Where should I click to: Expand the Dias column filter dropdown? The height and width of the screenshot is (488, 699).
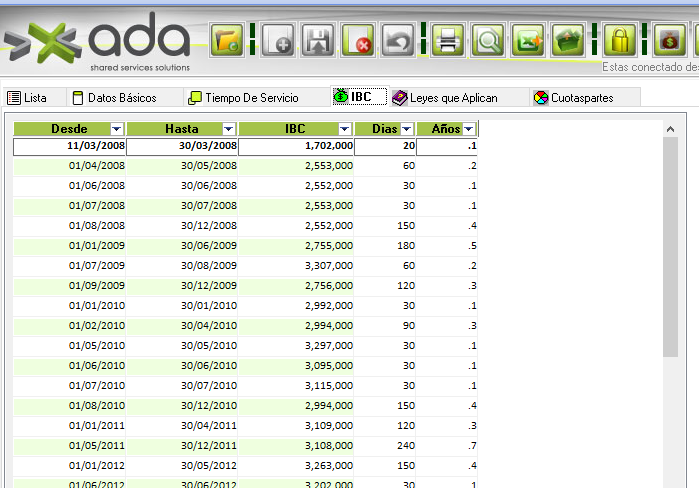[406, 129]
